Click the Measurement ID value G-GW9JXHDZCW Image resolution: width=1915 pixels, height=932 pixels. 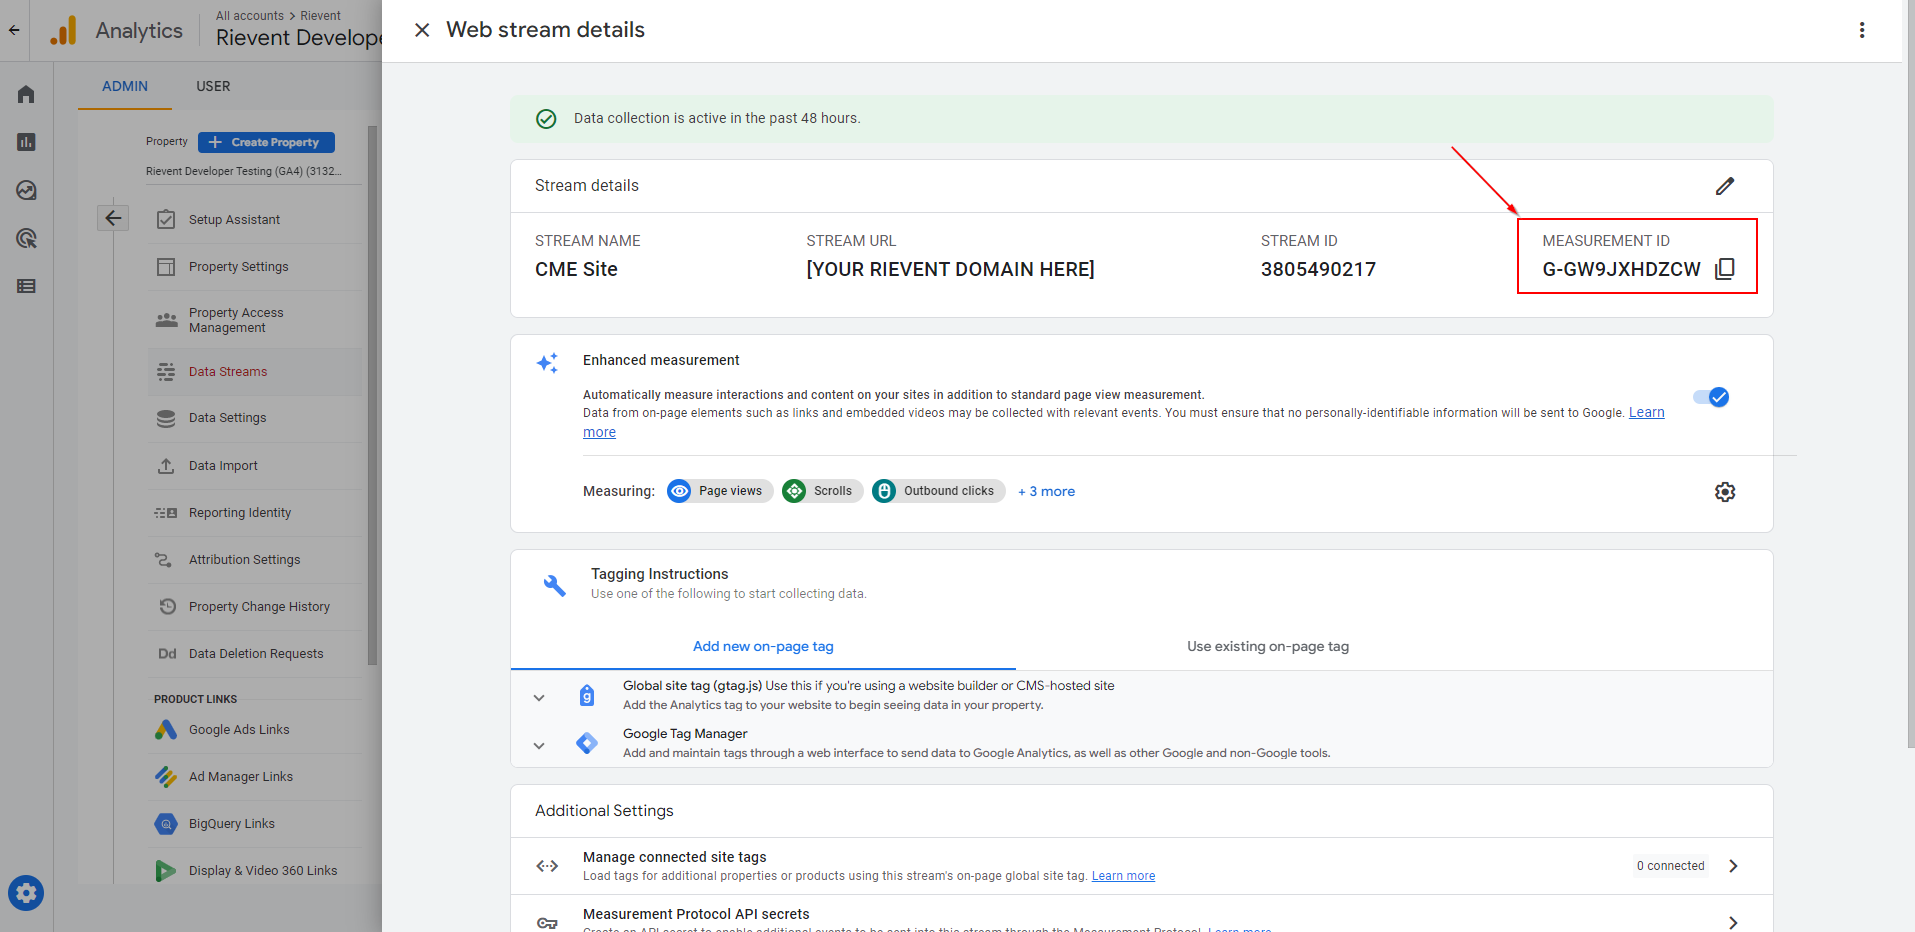pos(1621,269)
